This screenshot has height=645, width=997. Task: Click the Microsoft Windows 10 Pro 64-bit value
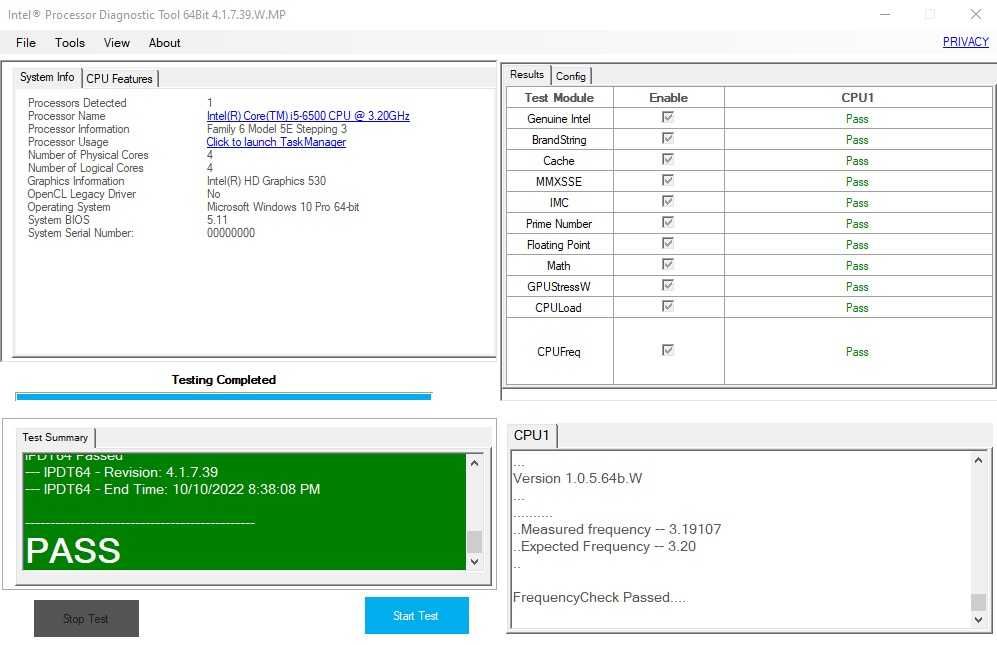283,207
